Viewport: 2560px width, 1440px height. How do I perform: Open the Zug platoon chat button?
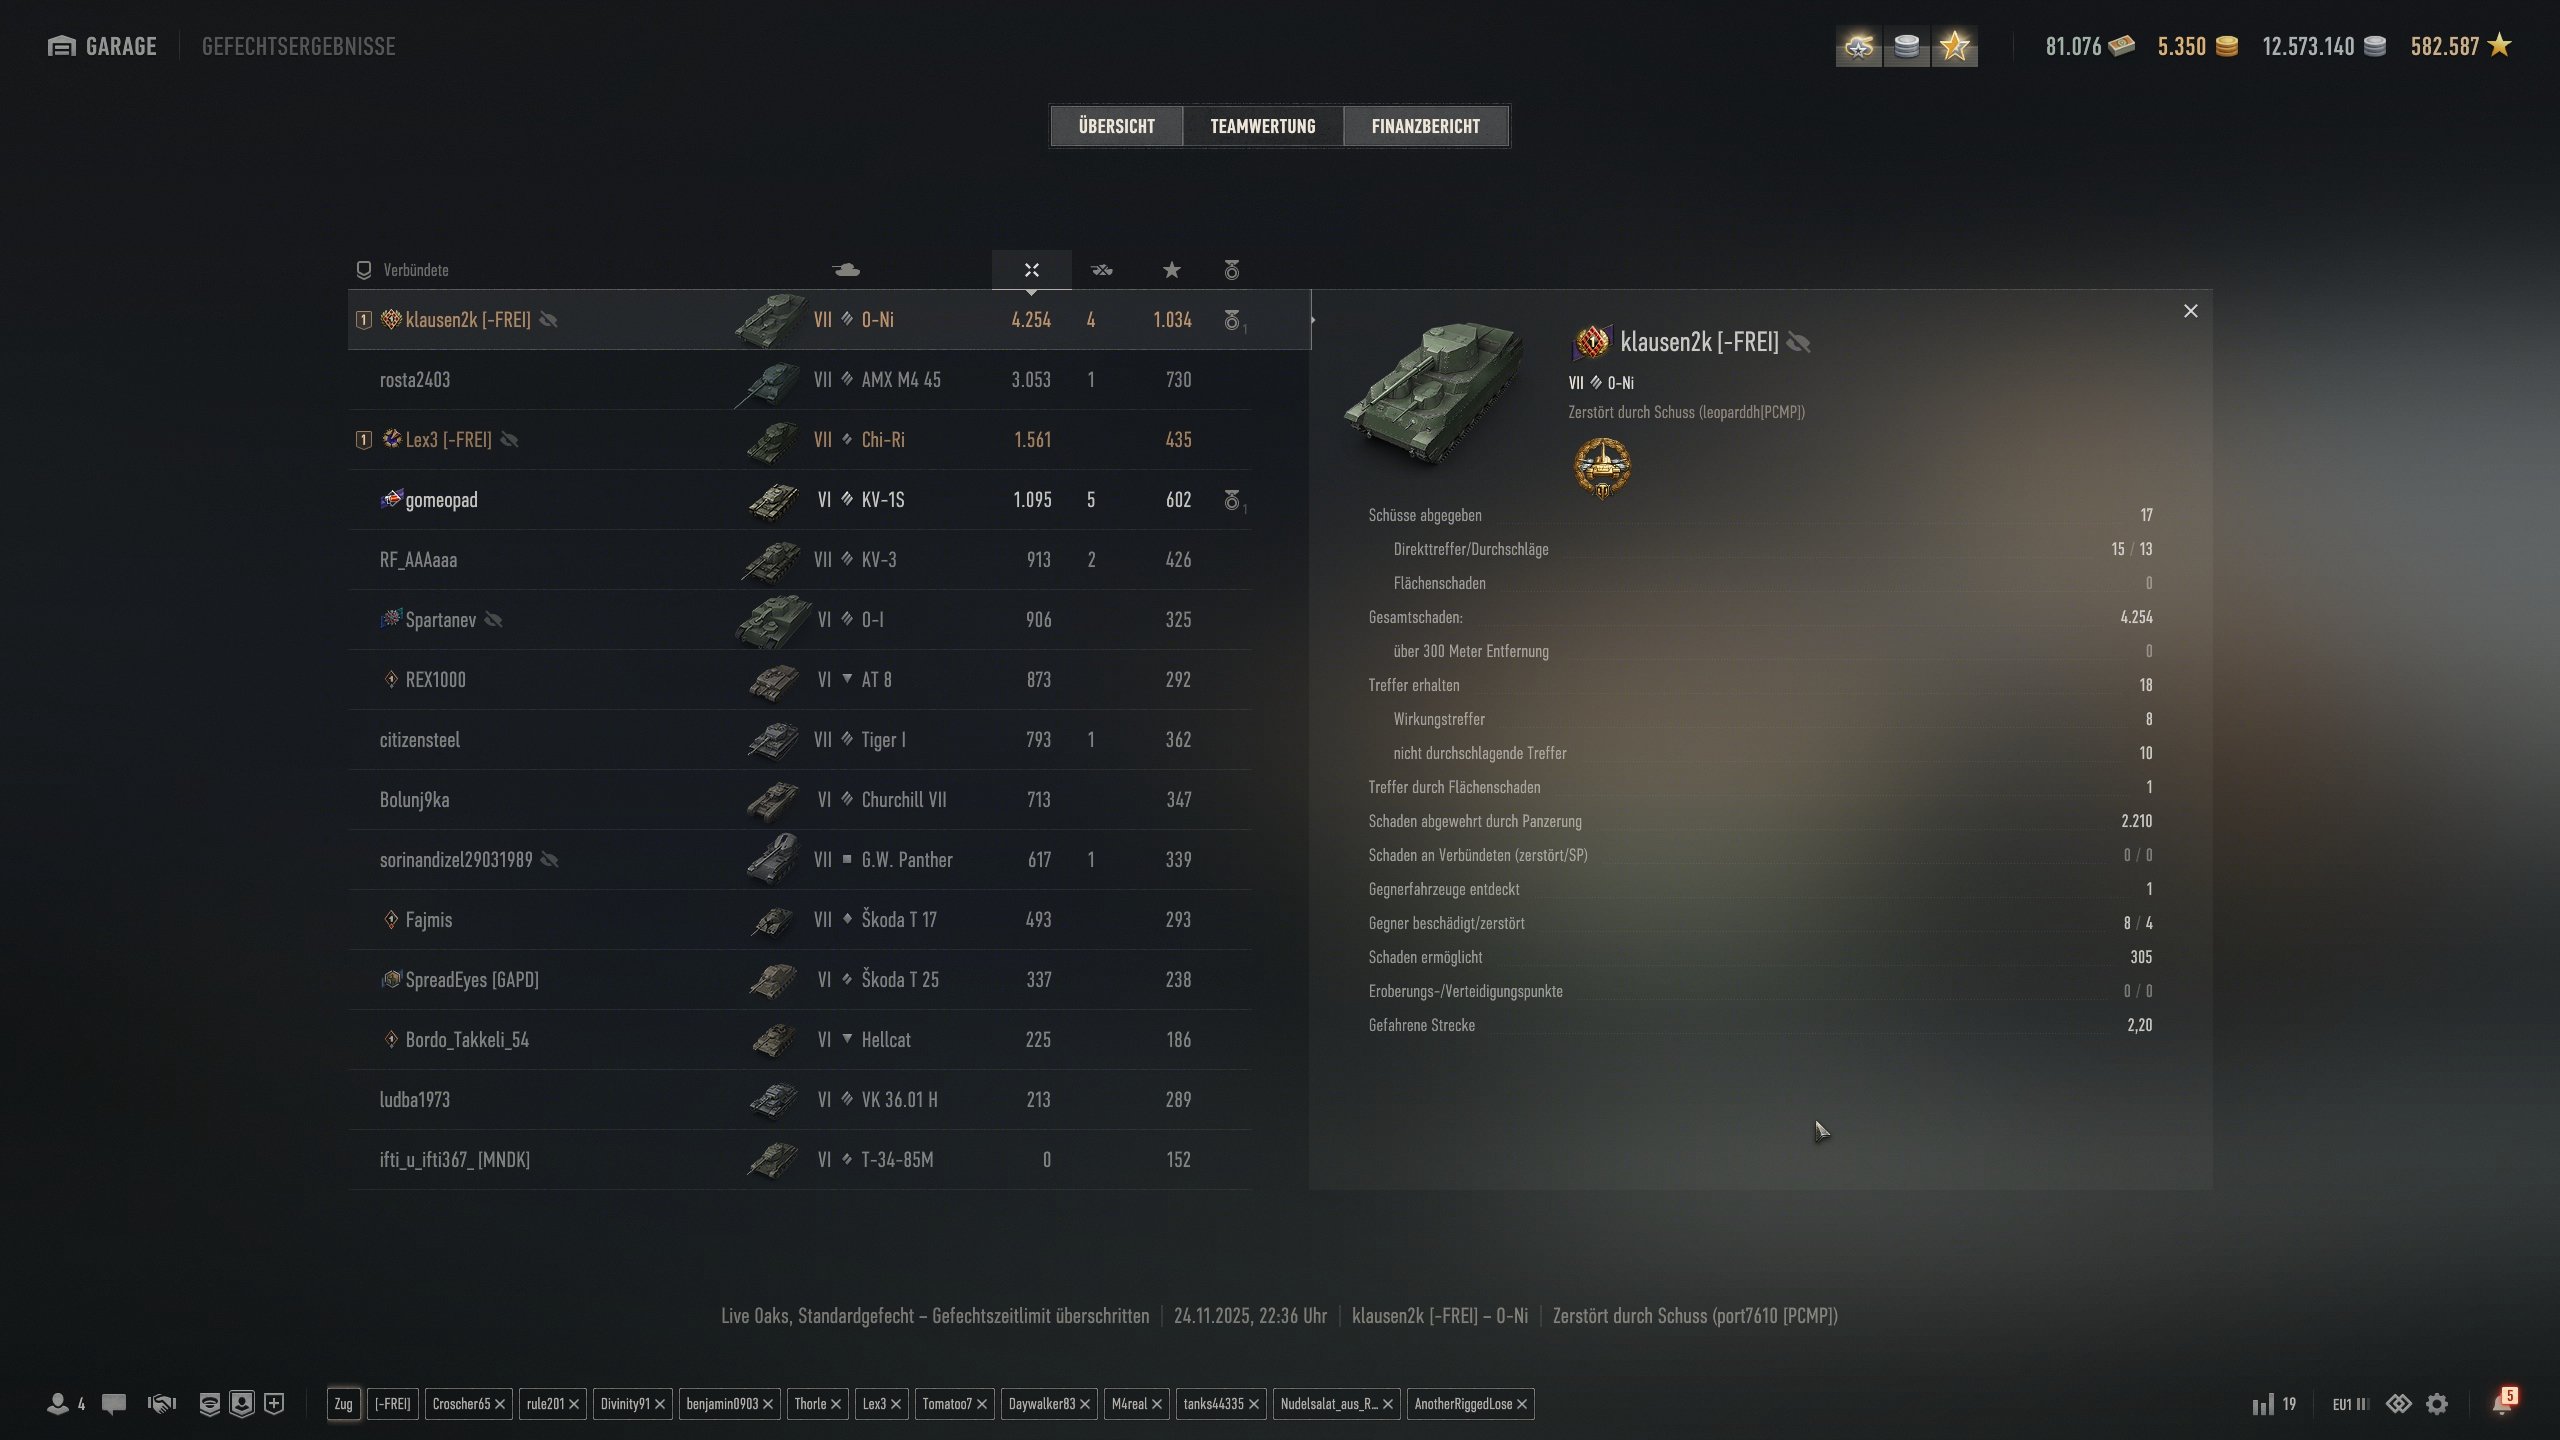pos(343,1404)
